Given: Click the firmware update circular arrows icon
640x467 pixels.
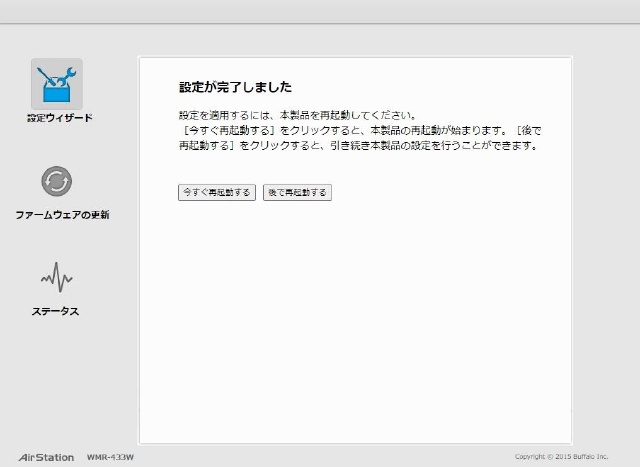Looking at the screenshot, I should (x=57, y=181).
